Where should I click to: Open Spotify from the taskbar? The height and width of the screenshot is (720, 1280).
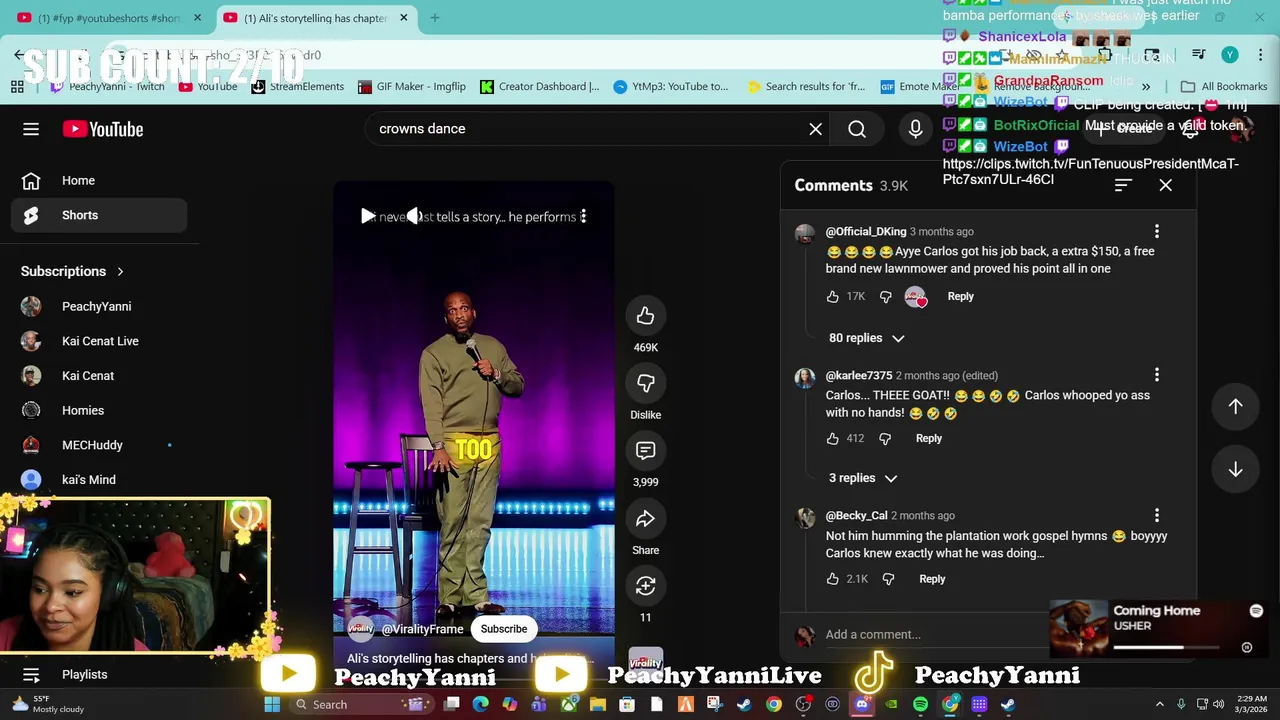click(920, 704)
